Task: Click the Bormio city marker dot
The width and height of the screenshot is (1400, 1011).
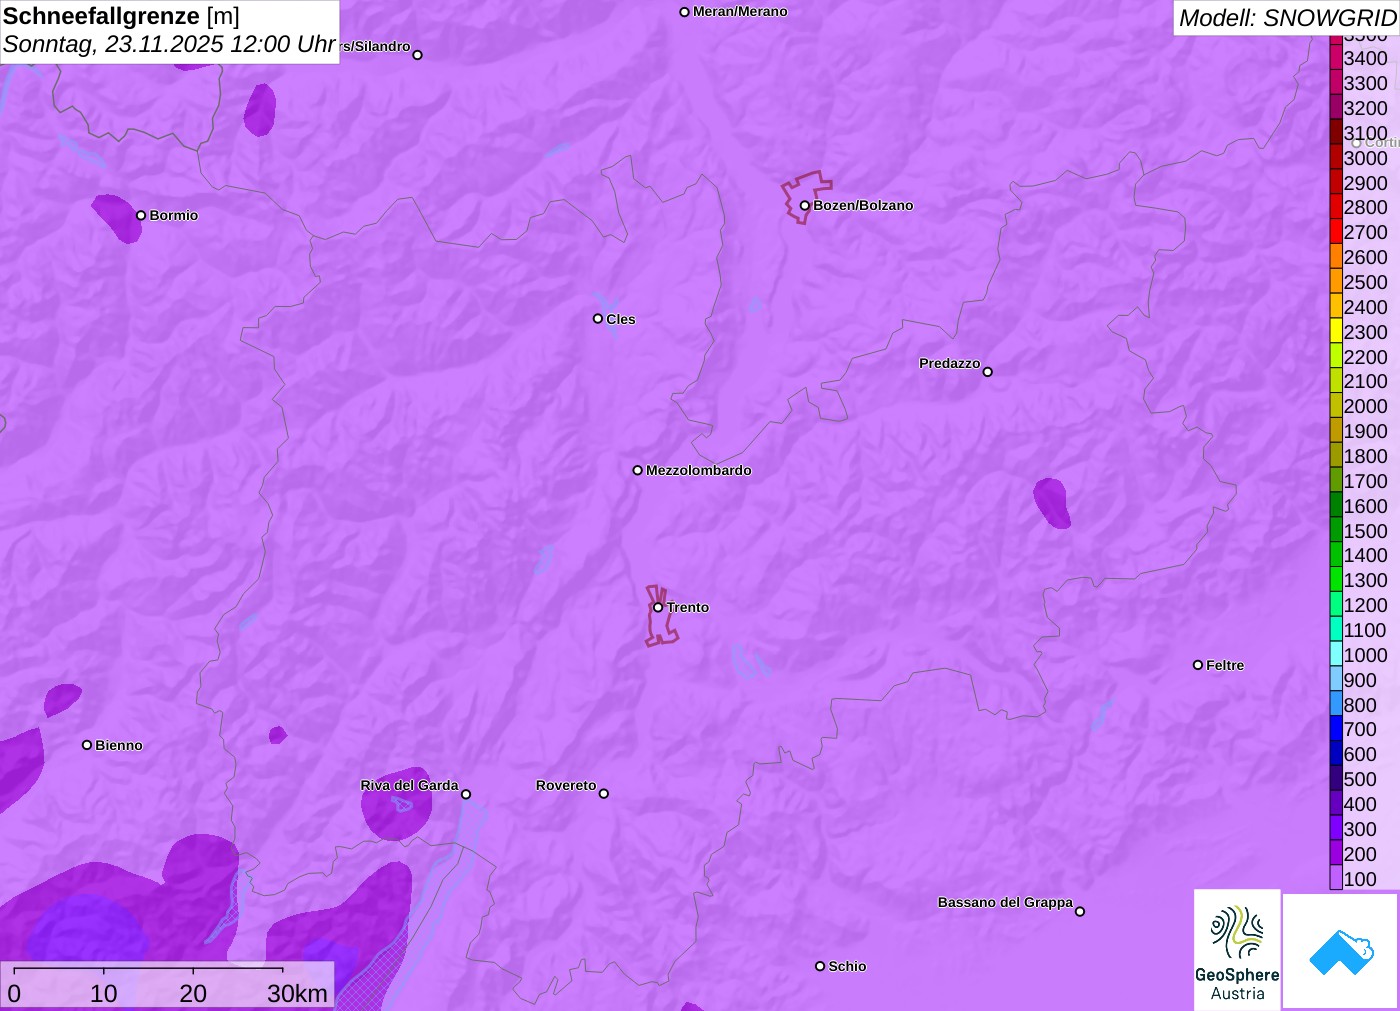Action: (141, 215)
